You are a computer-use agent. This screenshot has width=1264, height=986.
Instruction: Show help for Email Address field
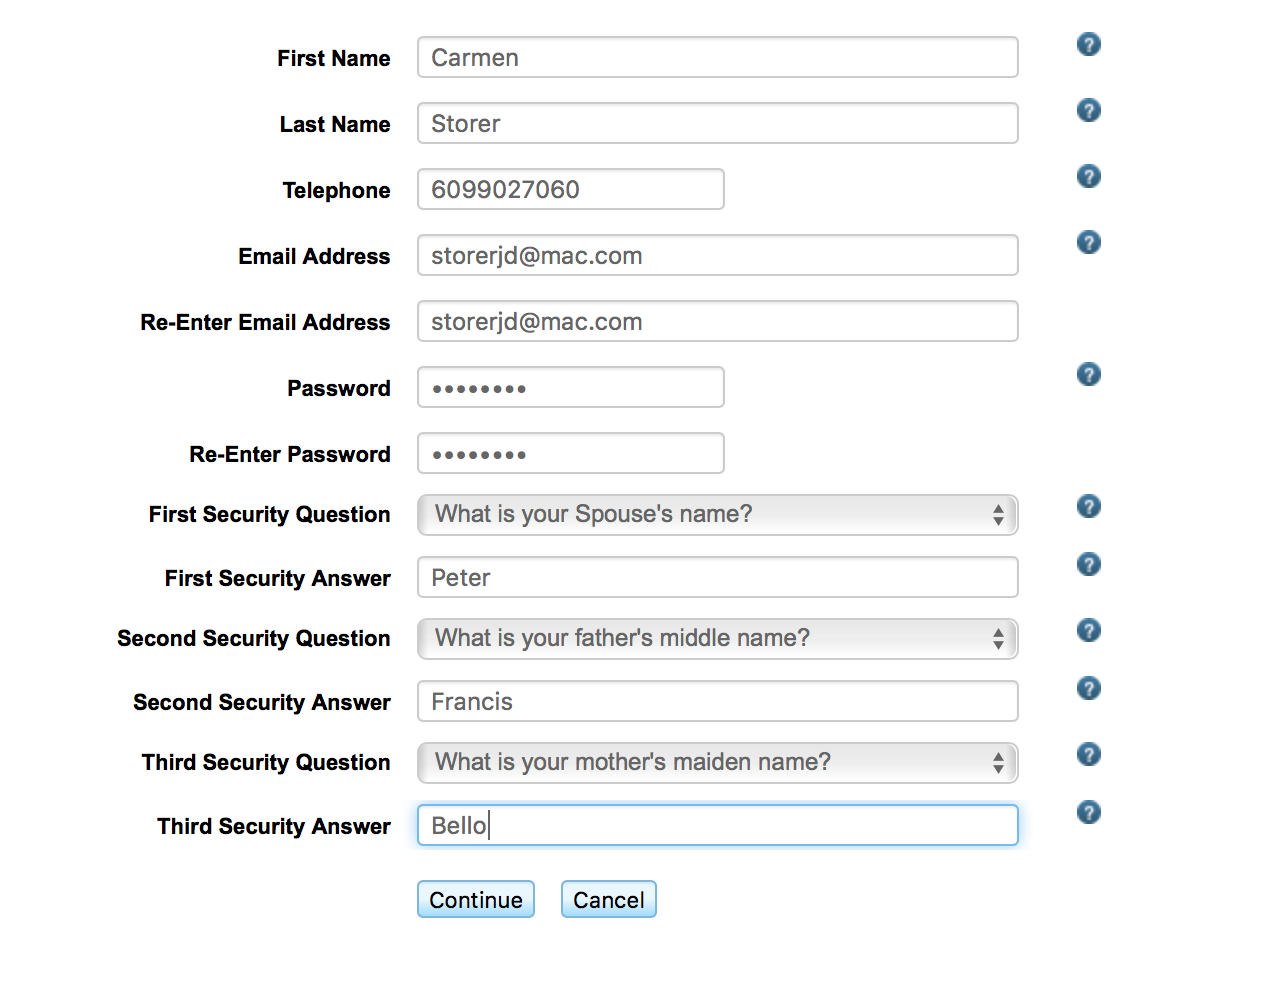(x=1088, y=242)
